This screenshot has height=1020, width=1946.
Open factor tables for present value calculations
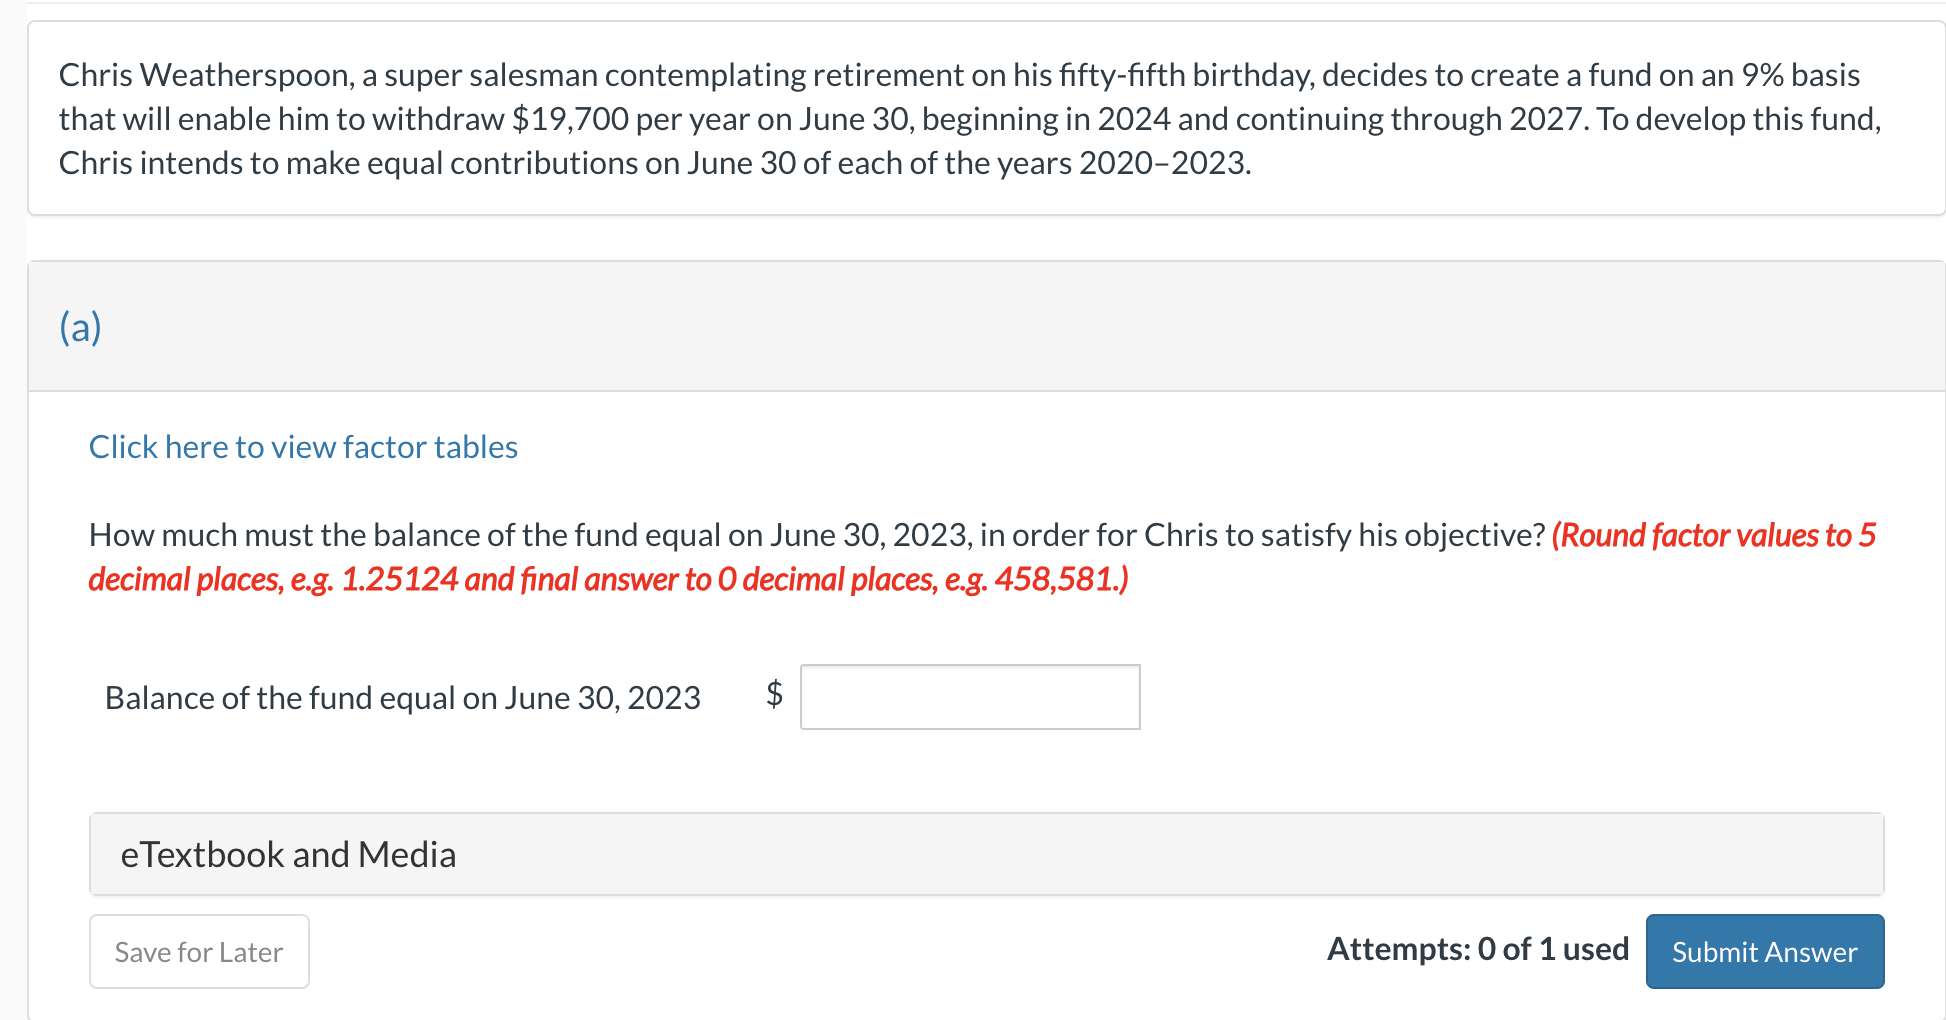pyautogui.click(x=303, y=447)
